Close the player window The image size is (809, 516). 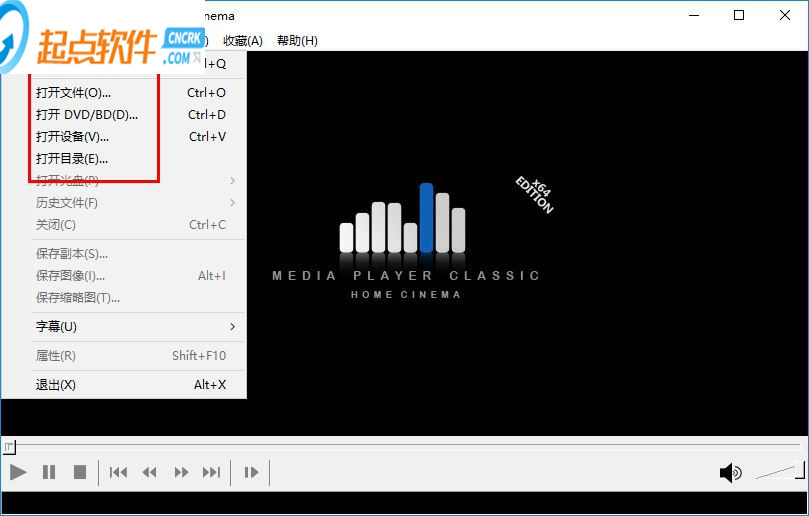coord(785,15)
